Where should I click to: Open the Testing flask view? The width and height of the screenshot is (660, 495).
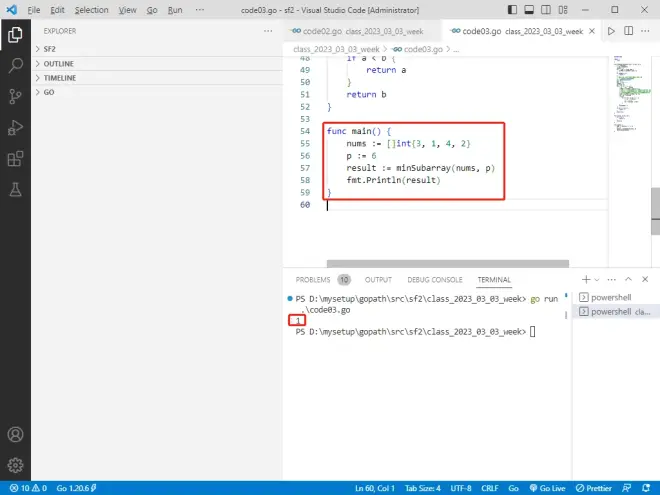15,189
